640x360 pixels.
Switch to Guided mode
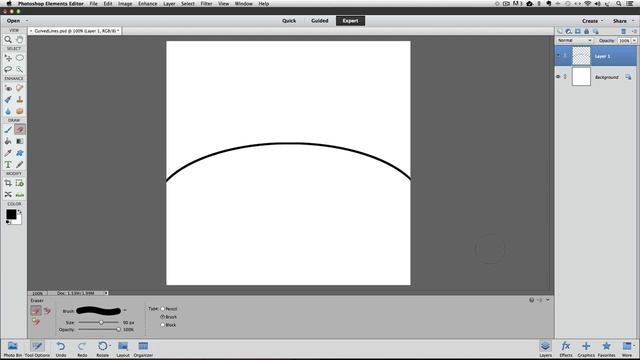pos(320,21)
